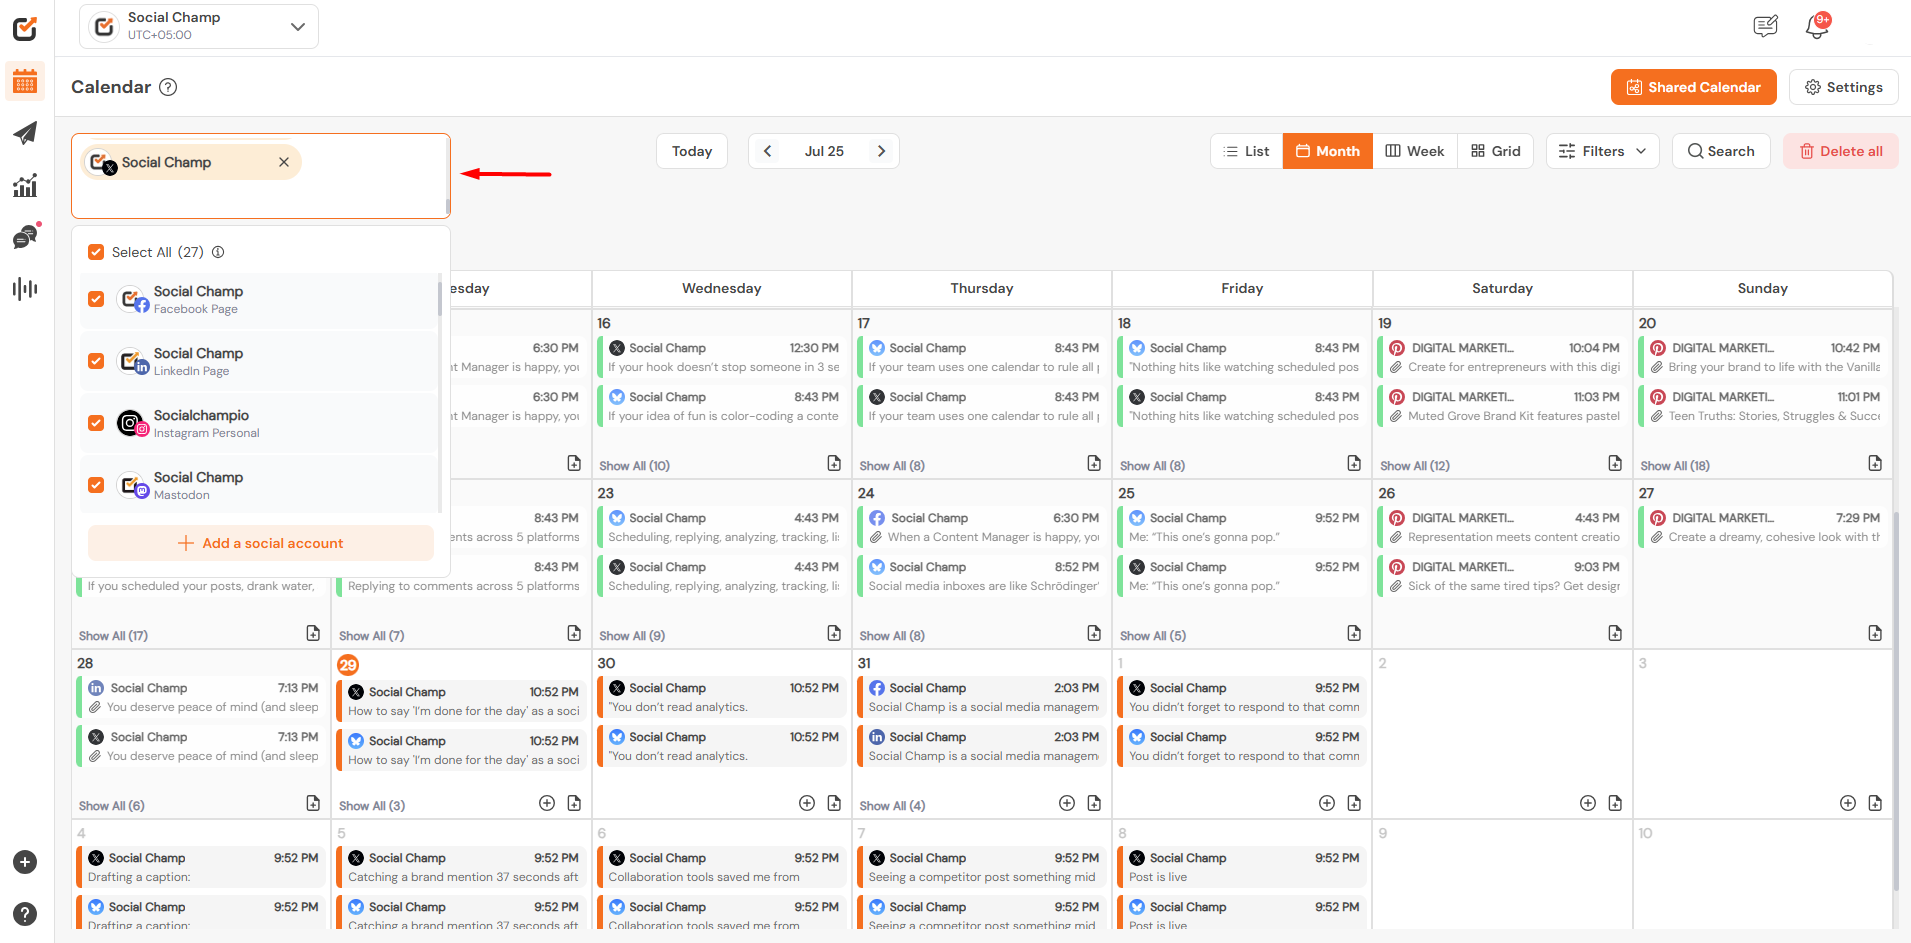
Task: Click the note icon on Thursday 17
Action: click(1094, 463)
